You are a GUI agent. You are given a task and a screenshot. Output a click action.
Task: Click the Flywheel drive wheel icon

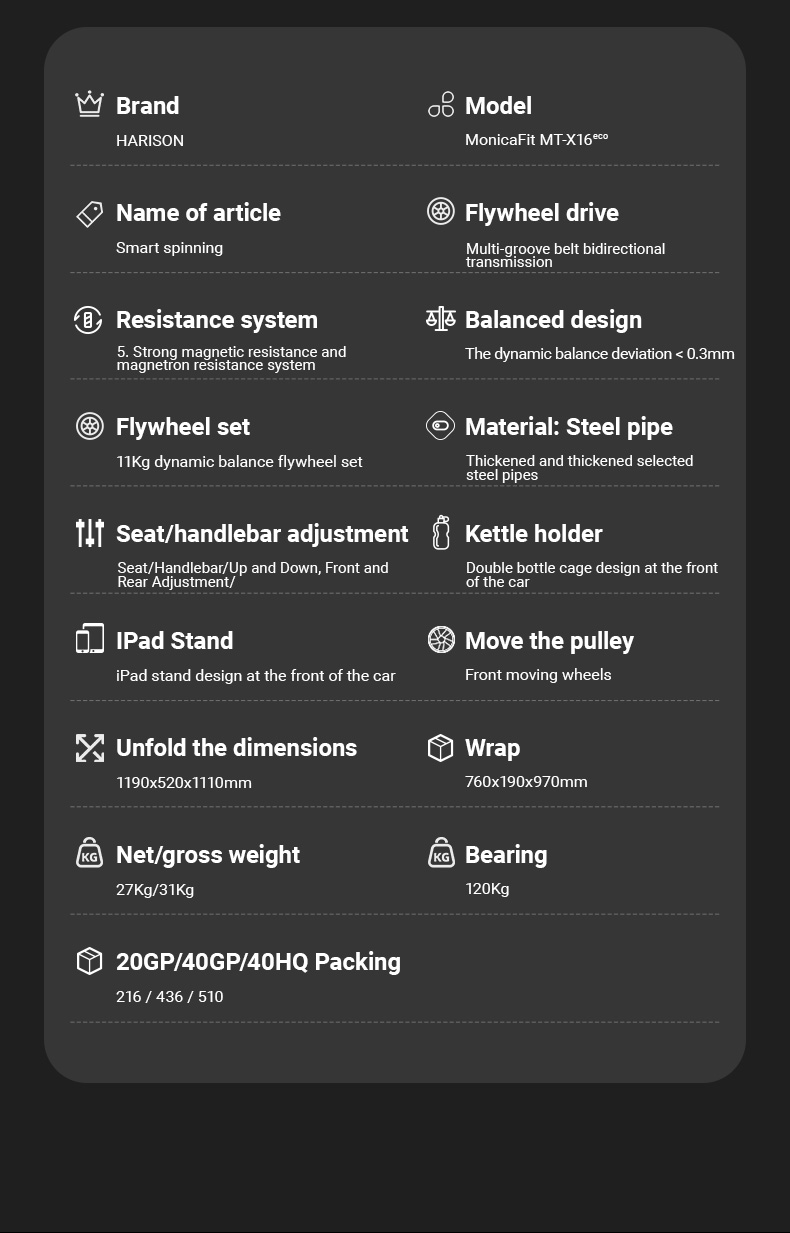[441, 211]
